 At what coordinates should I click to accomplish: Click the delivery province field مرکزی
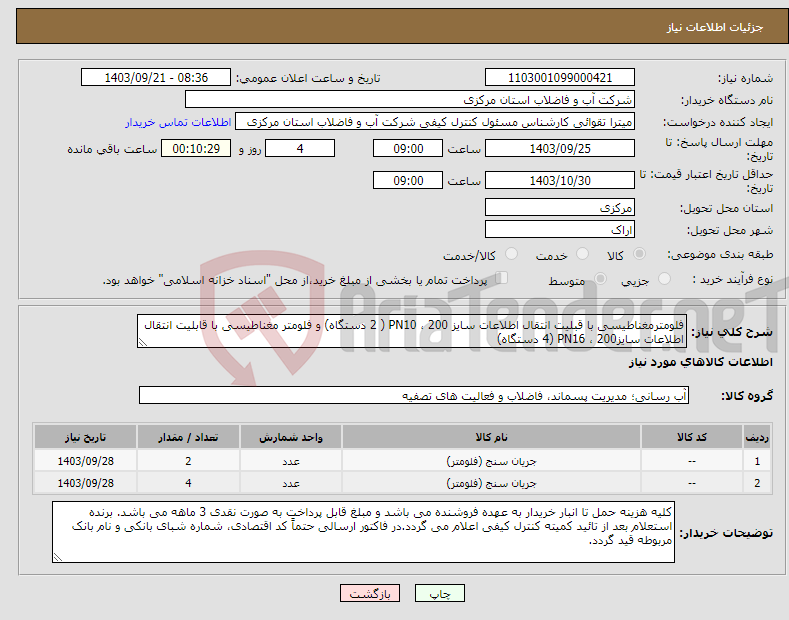(560, 207)
